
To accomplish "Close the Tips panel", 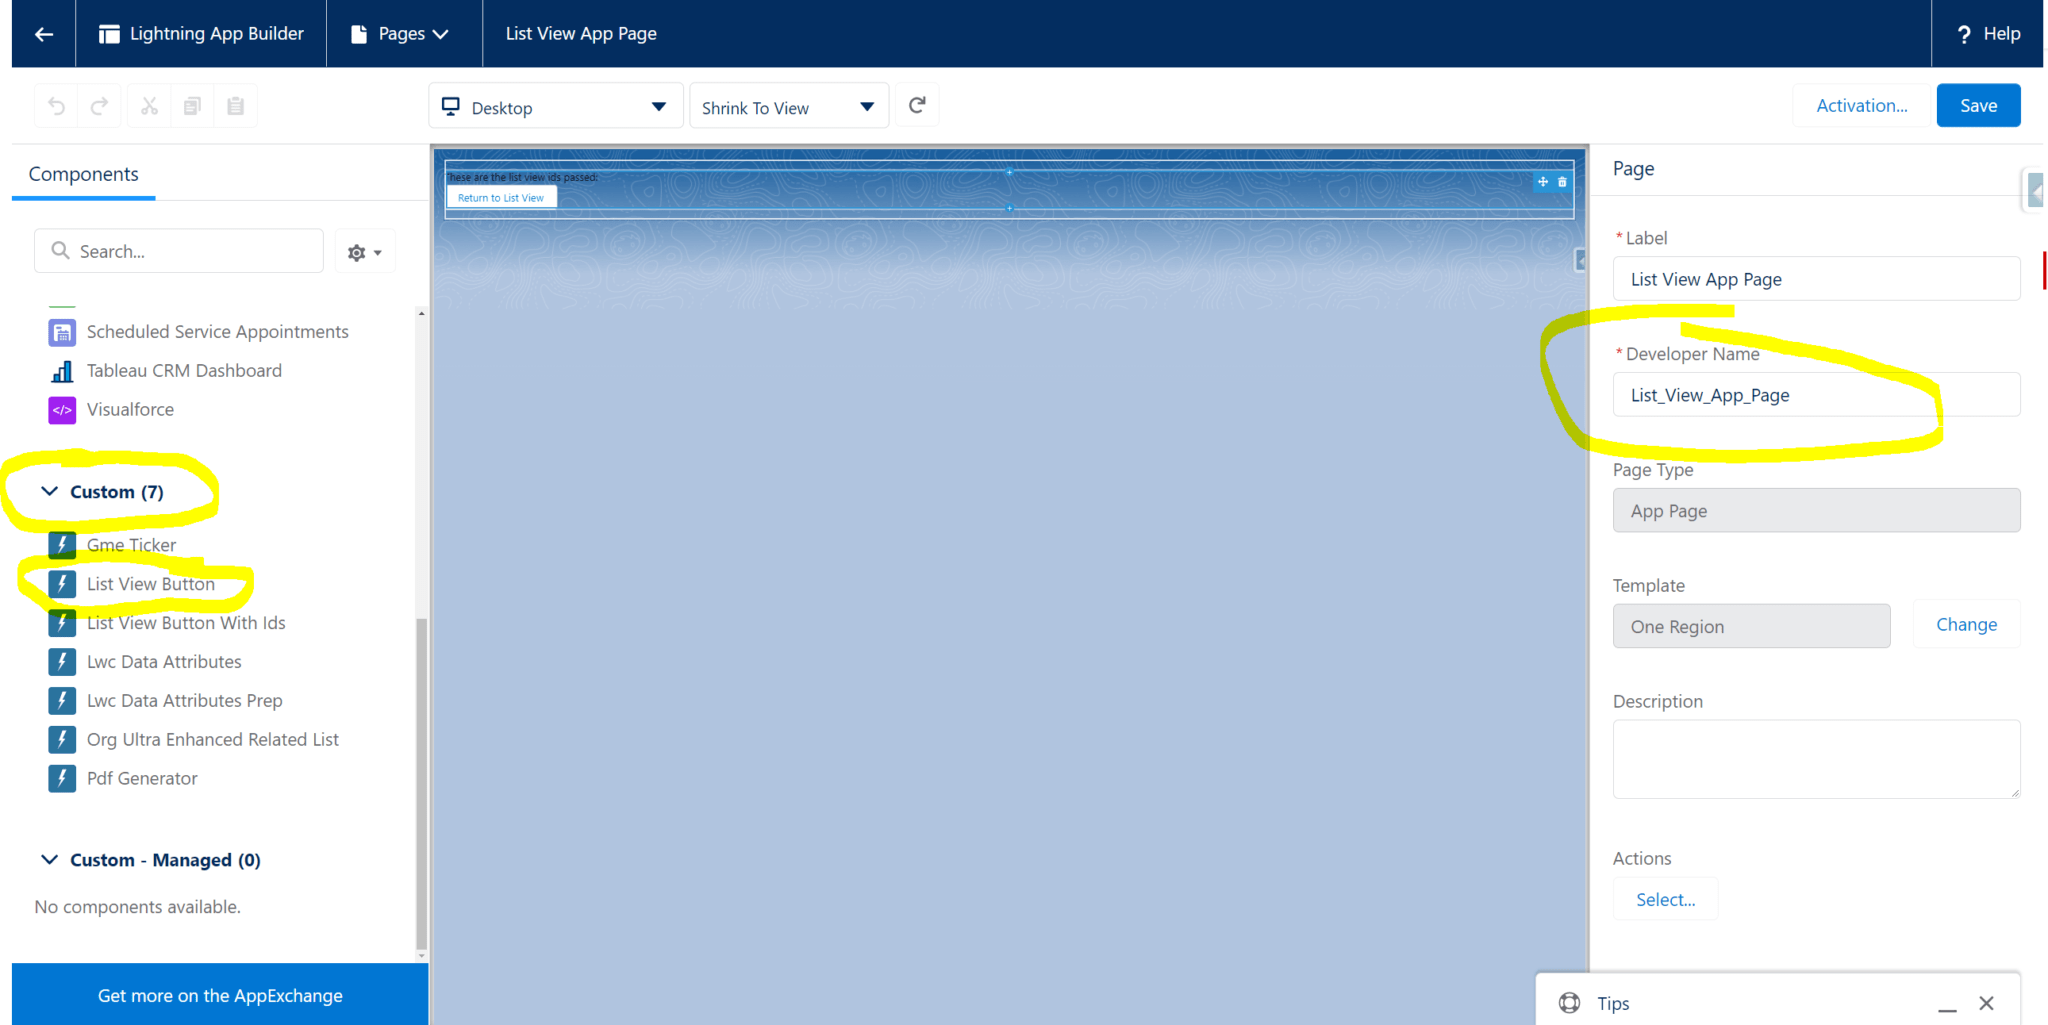I will (x=1987, y=1003).
